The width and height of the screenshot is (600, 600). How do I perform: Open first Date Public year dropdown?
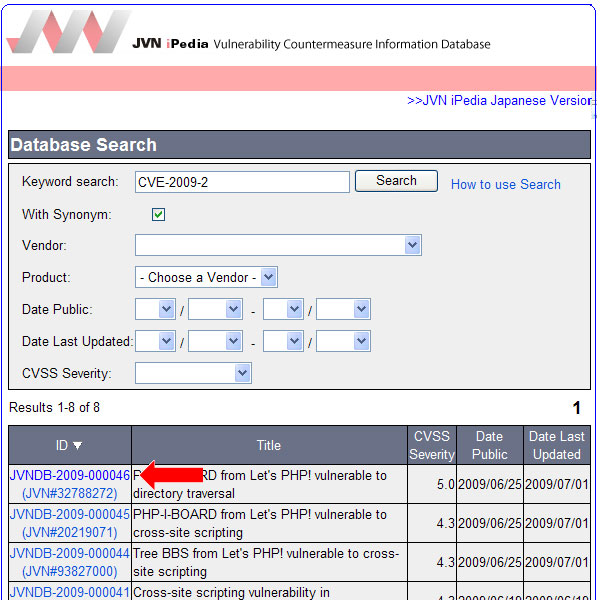(x=155, y=309)
